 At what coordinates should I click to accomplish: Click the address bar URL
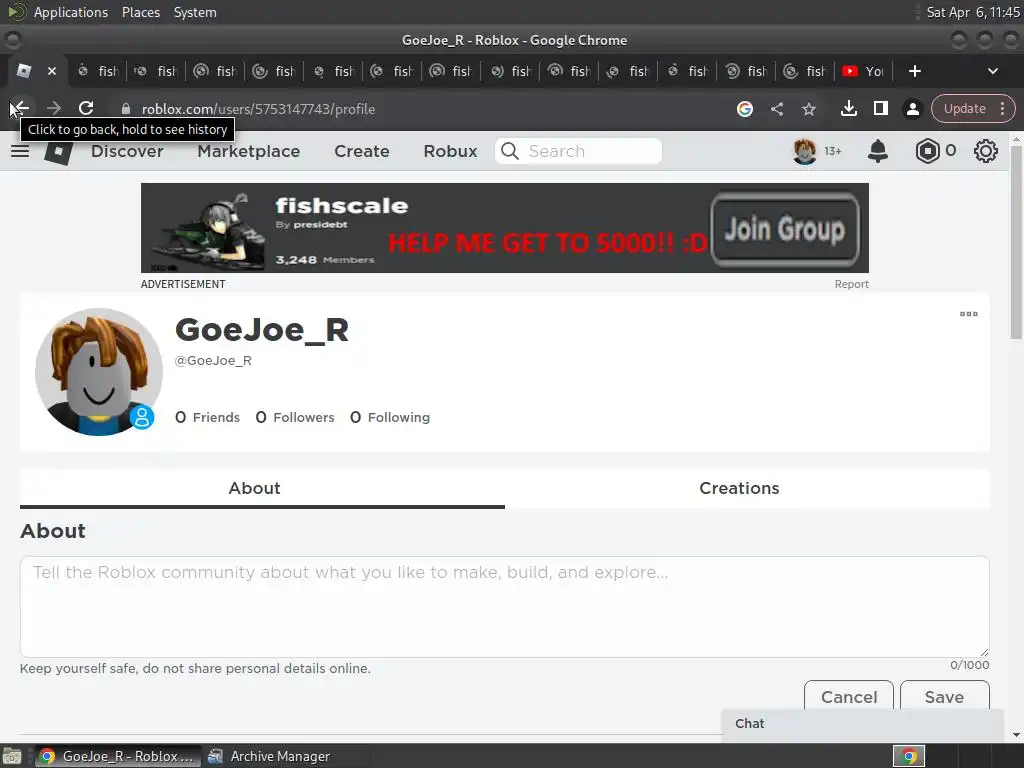pos(259,109)
